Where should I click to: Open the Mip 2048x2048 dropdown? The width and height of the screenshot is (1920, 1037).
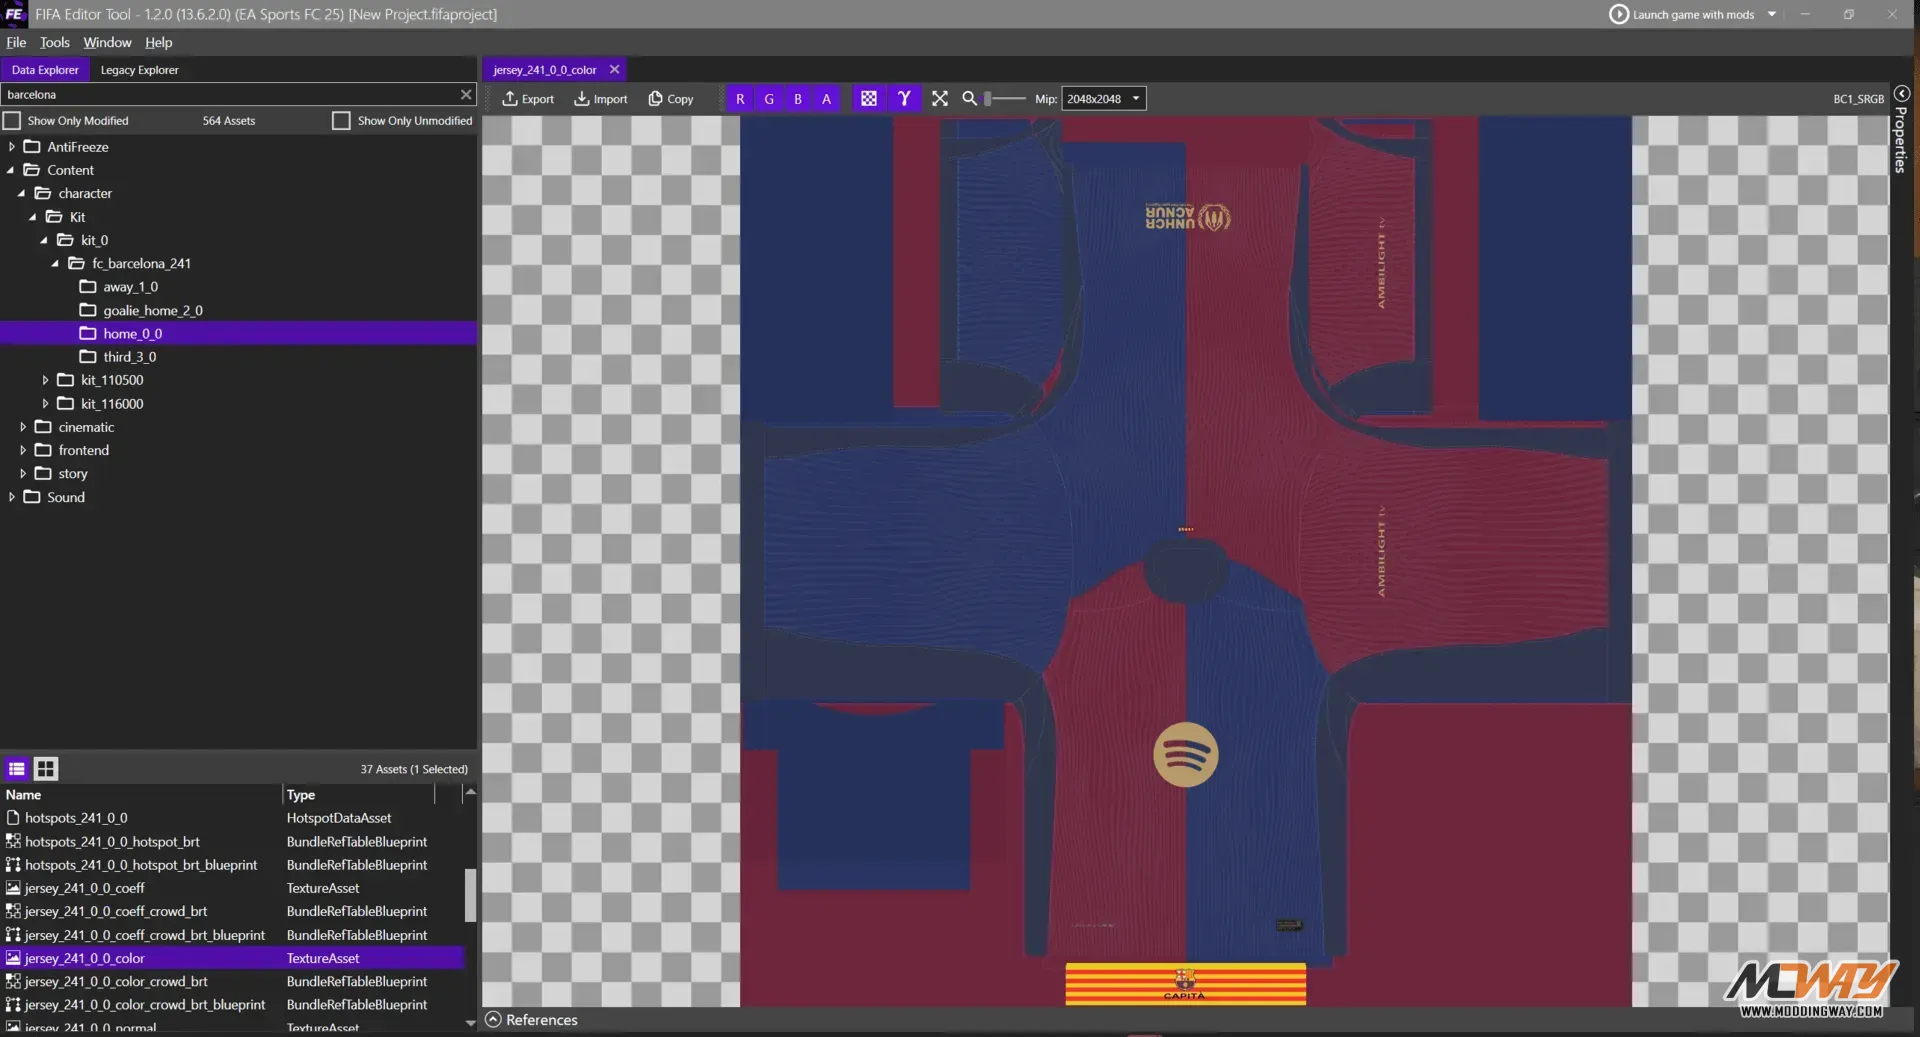(1103, 99)
